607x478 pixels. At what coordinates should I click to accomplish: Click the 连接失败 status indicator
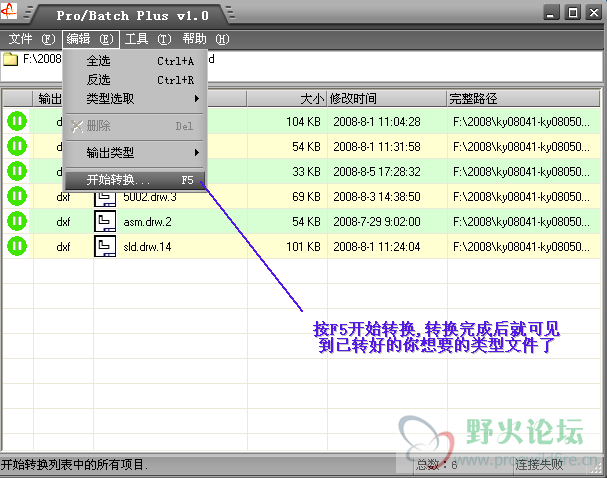click(539, 464)
